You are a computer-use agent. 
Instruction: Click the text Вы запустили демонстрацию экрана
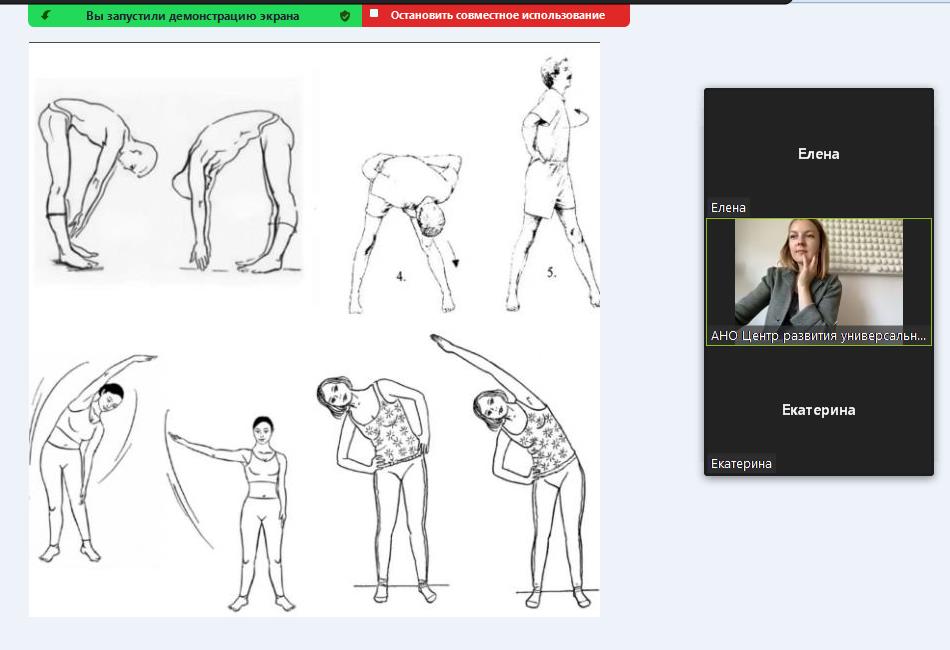pos(193,16)
